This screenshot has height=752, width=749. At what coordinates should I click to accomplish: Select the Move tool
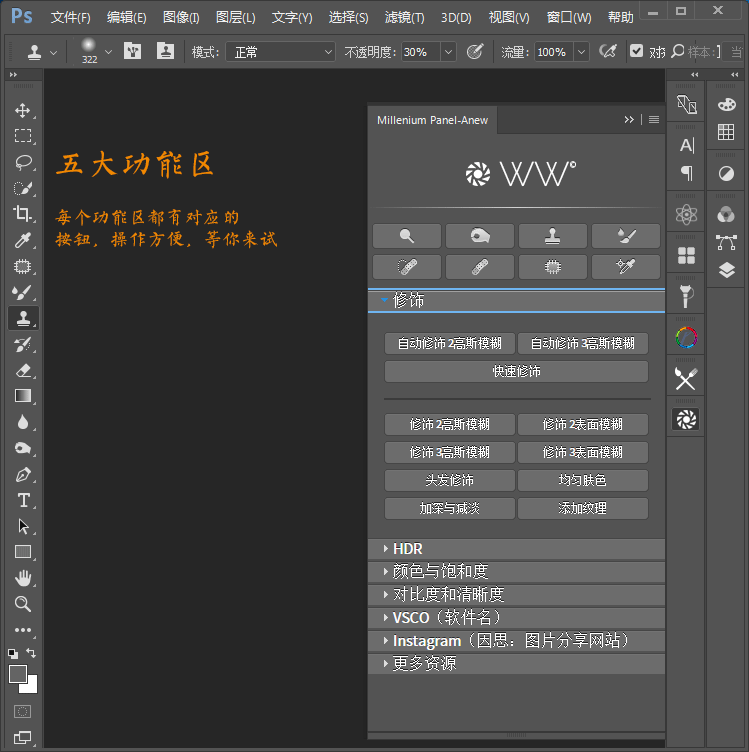pyautogui.click(x=23, y=110)
